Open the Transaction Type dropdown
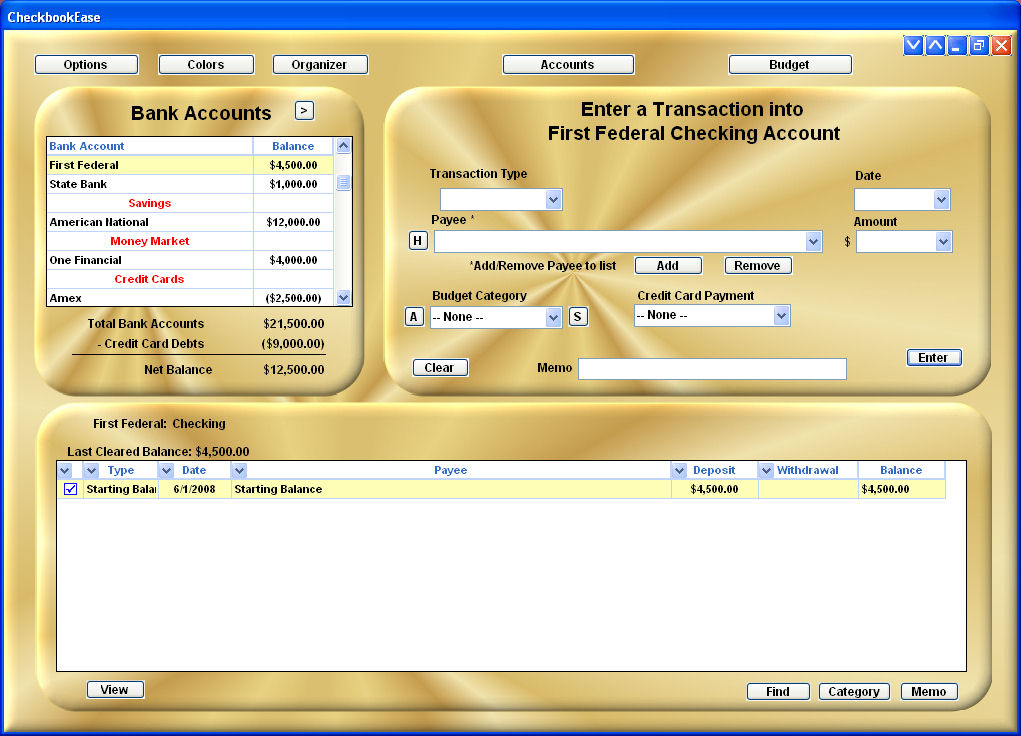Screen dimensions: 1021x736 coord(554,199)
